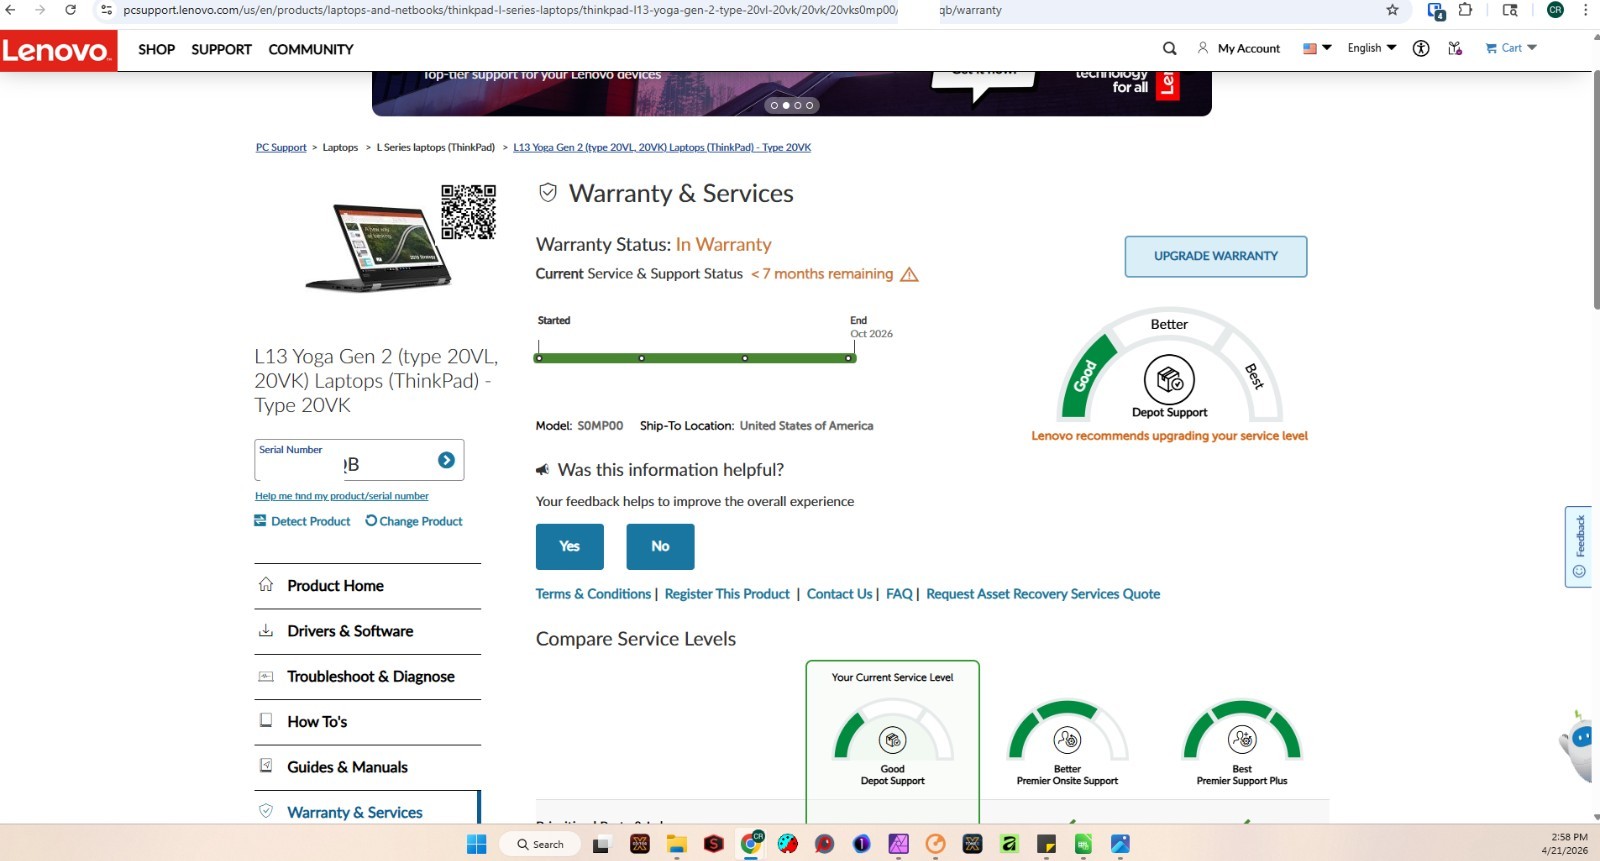Select Better Premier Onsite Support level

pyautogui.click(x=1067, y=742)
